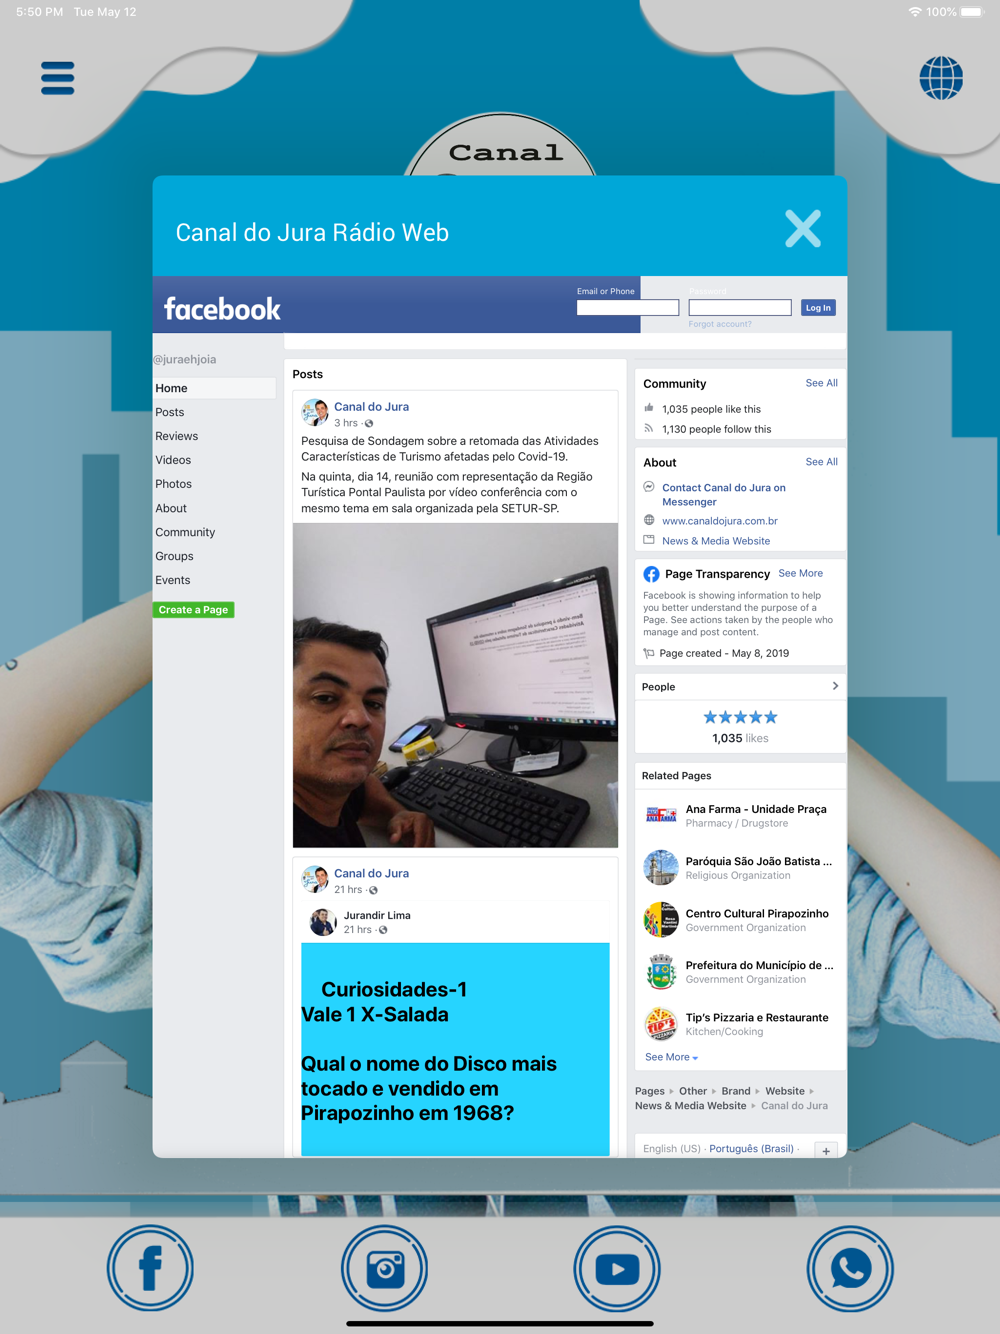
Task: Open News & Media Website category link
Action: [716, 541]
